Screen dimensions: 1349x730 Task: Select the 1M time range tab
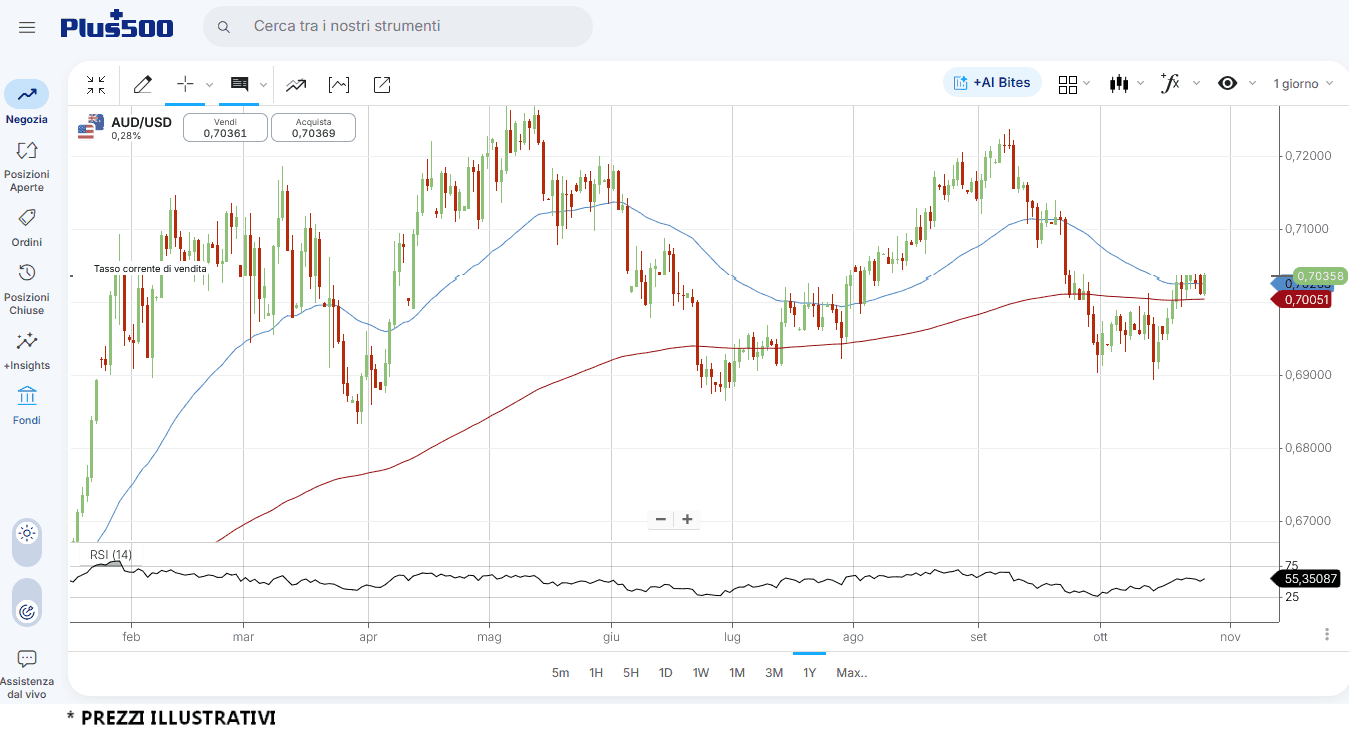(x=737, y=673)
